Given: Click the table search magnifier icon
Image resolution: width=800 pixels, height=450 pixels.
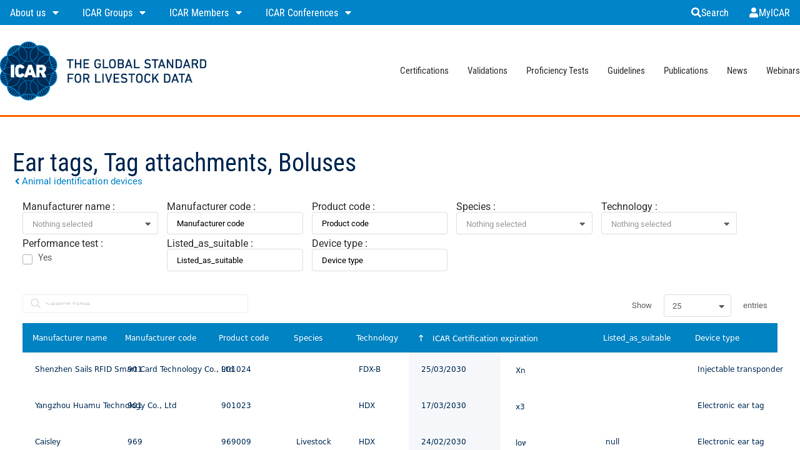Looking at the screenshot, I should 35,304.
